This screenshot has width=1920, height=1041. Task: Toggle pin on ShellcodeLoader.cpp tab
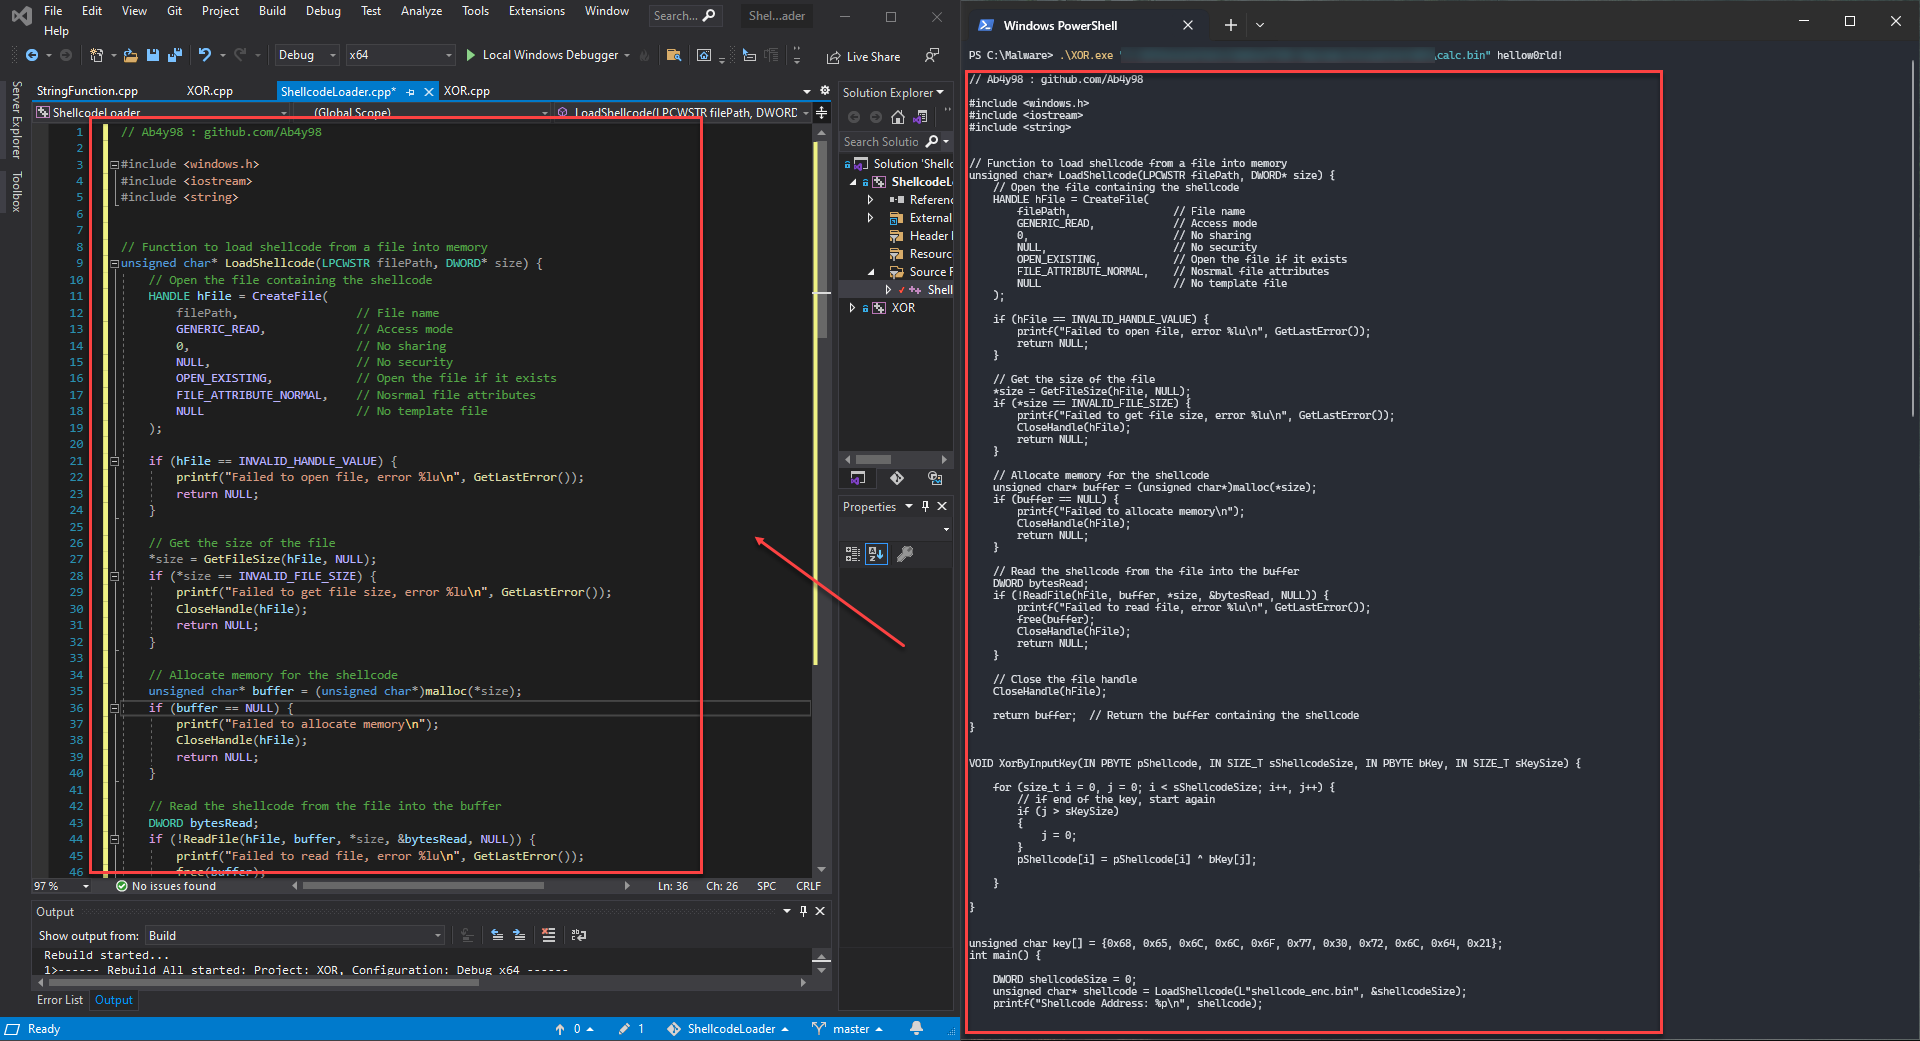[411, 91]
